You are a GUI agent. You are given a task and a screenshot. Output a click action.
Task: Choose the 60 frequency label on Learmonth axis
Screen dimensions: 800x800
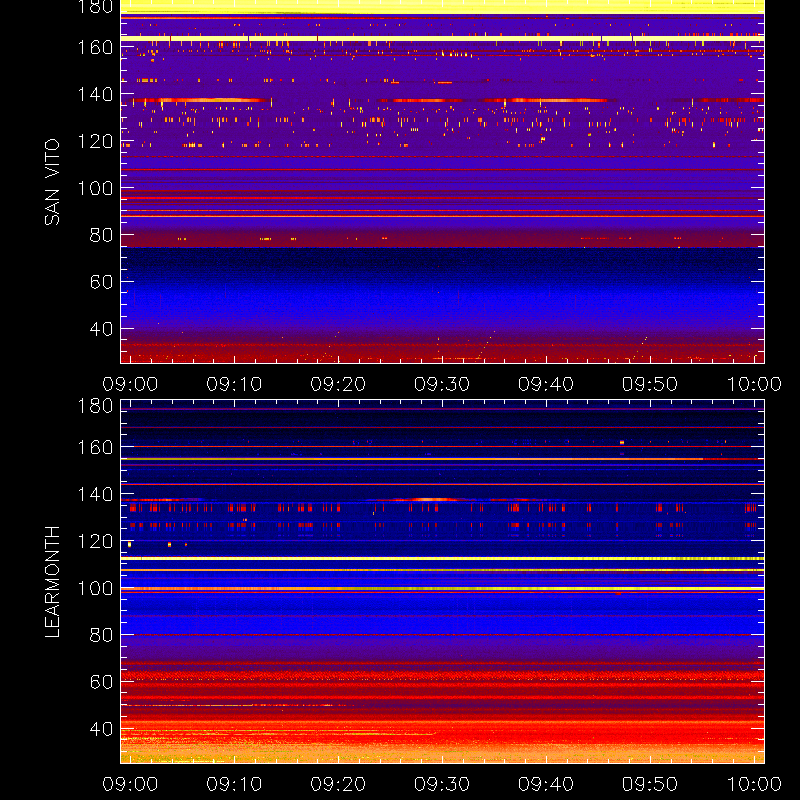click(102, 682)
